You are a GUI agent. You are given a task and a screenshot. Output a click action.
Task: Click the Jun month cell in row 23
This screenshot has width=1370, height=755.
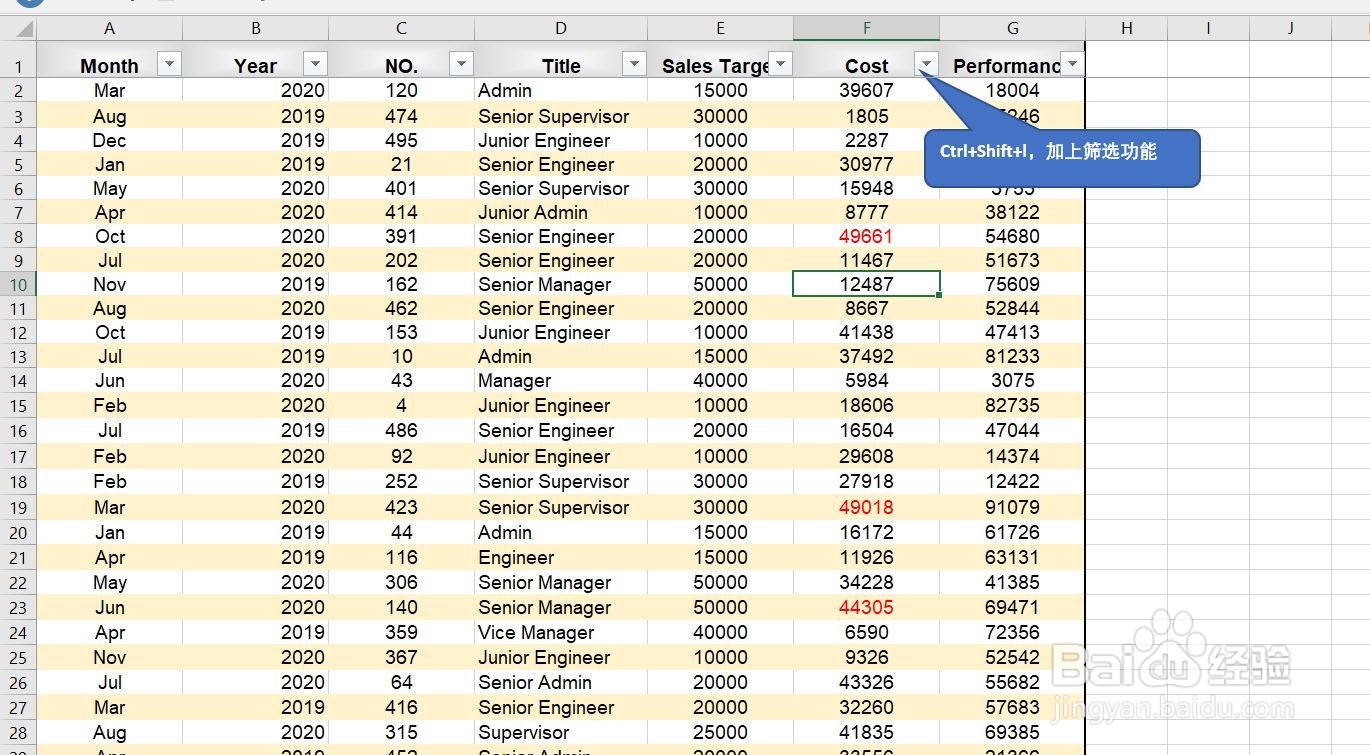[110, 607]
